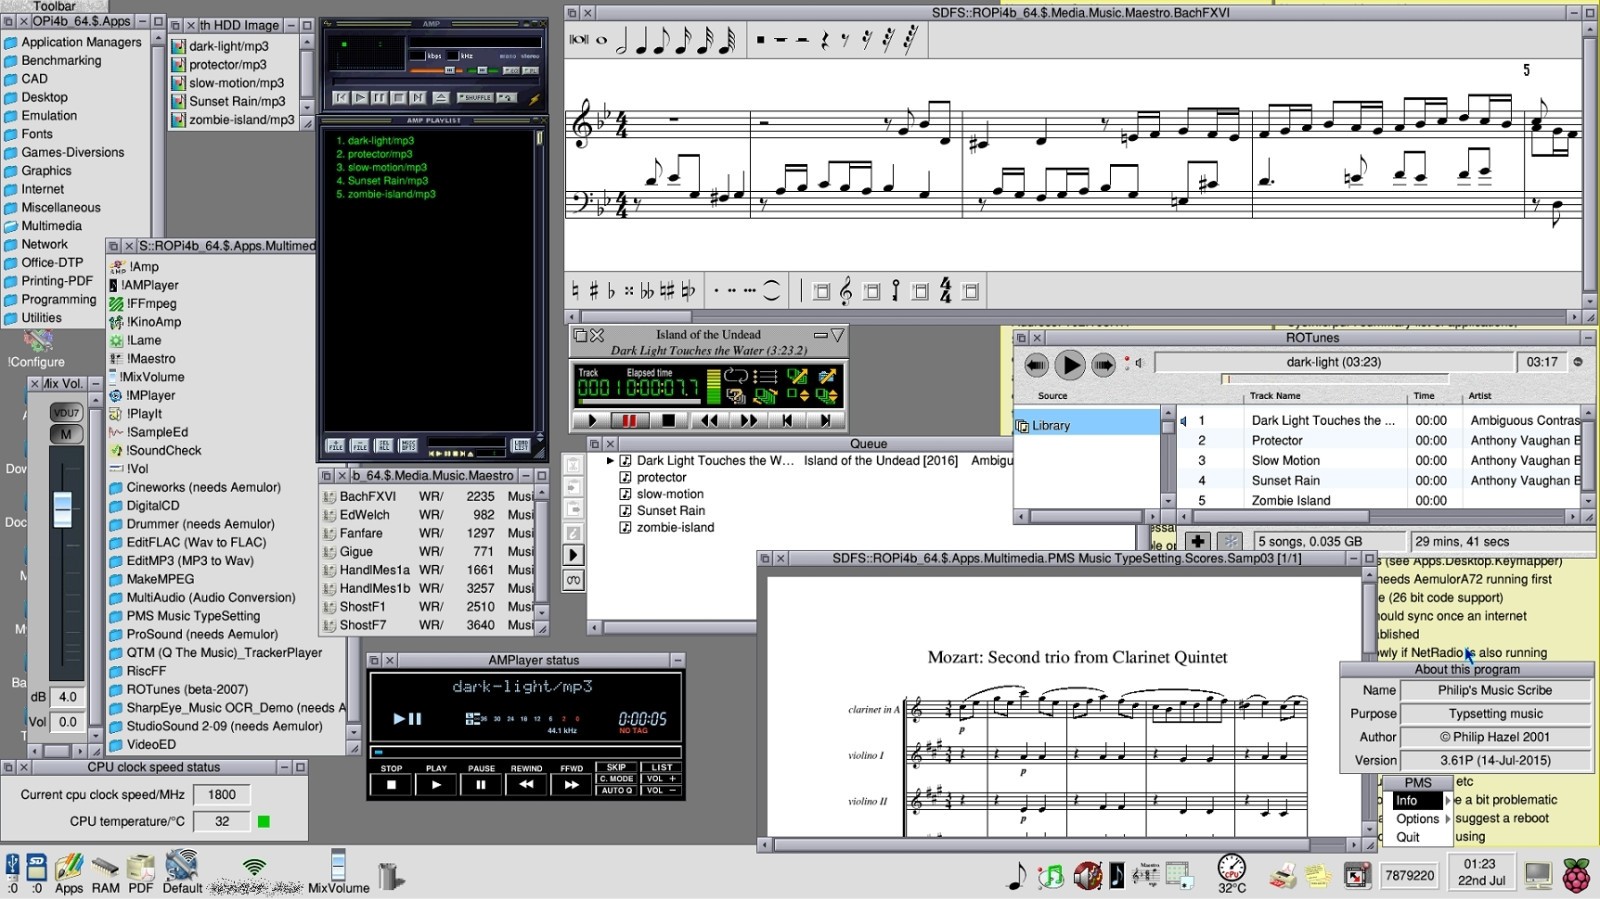Click the play icon beside the Queue list

(573, 556)
